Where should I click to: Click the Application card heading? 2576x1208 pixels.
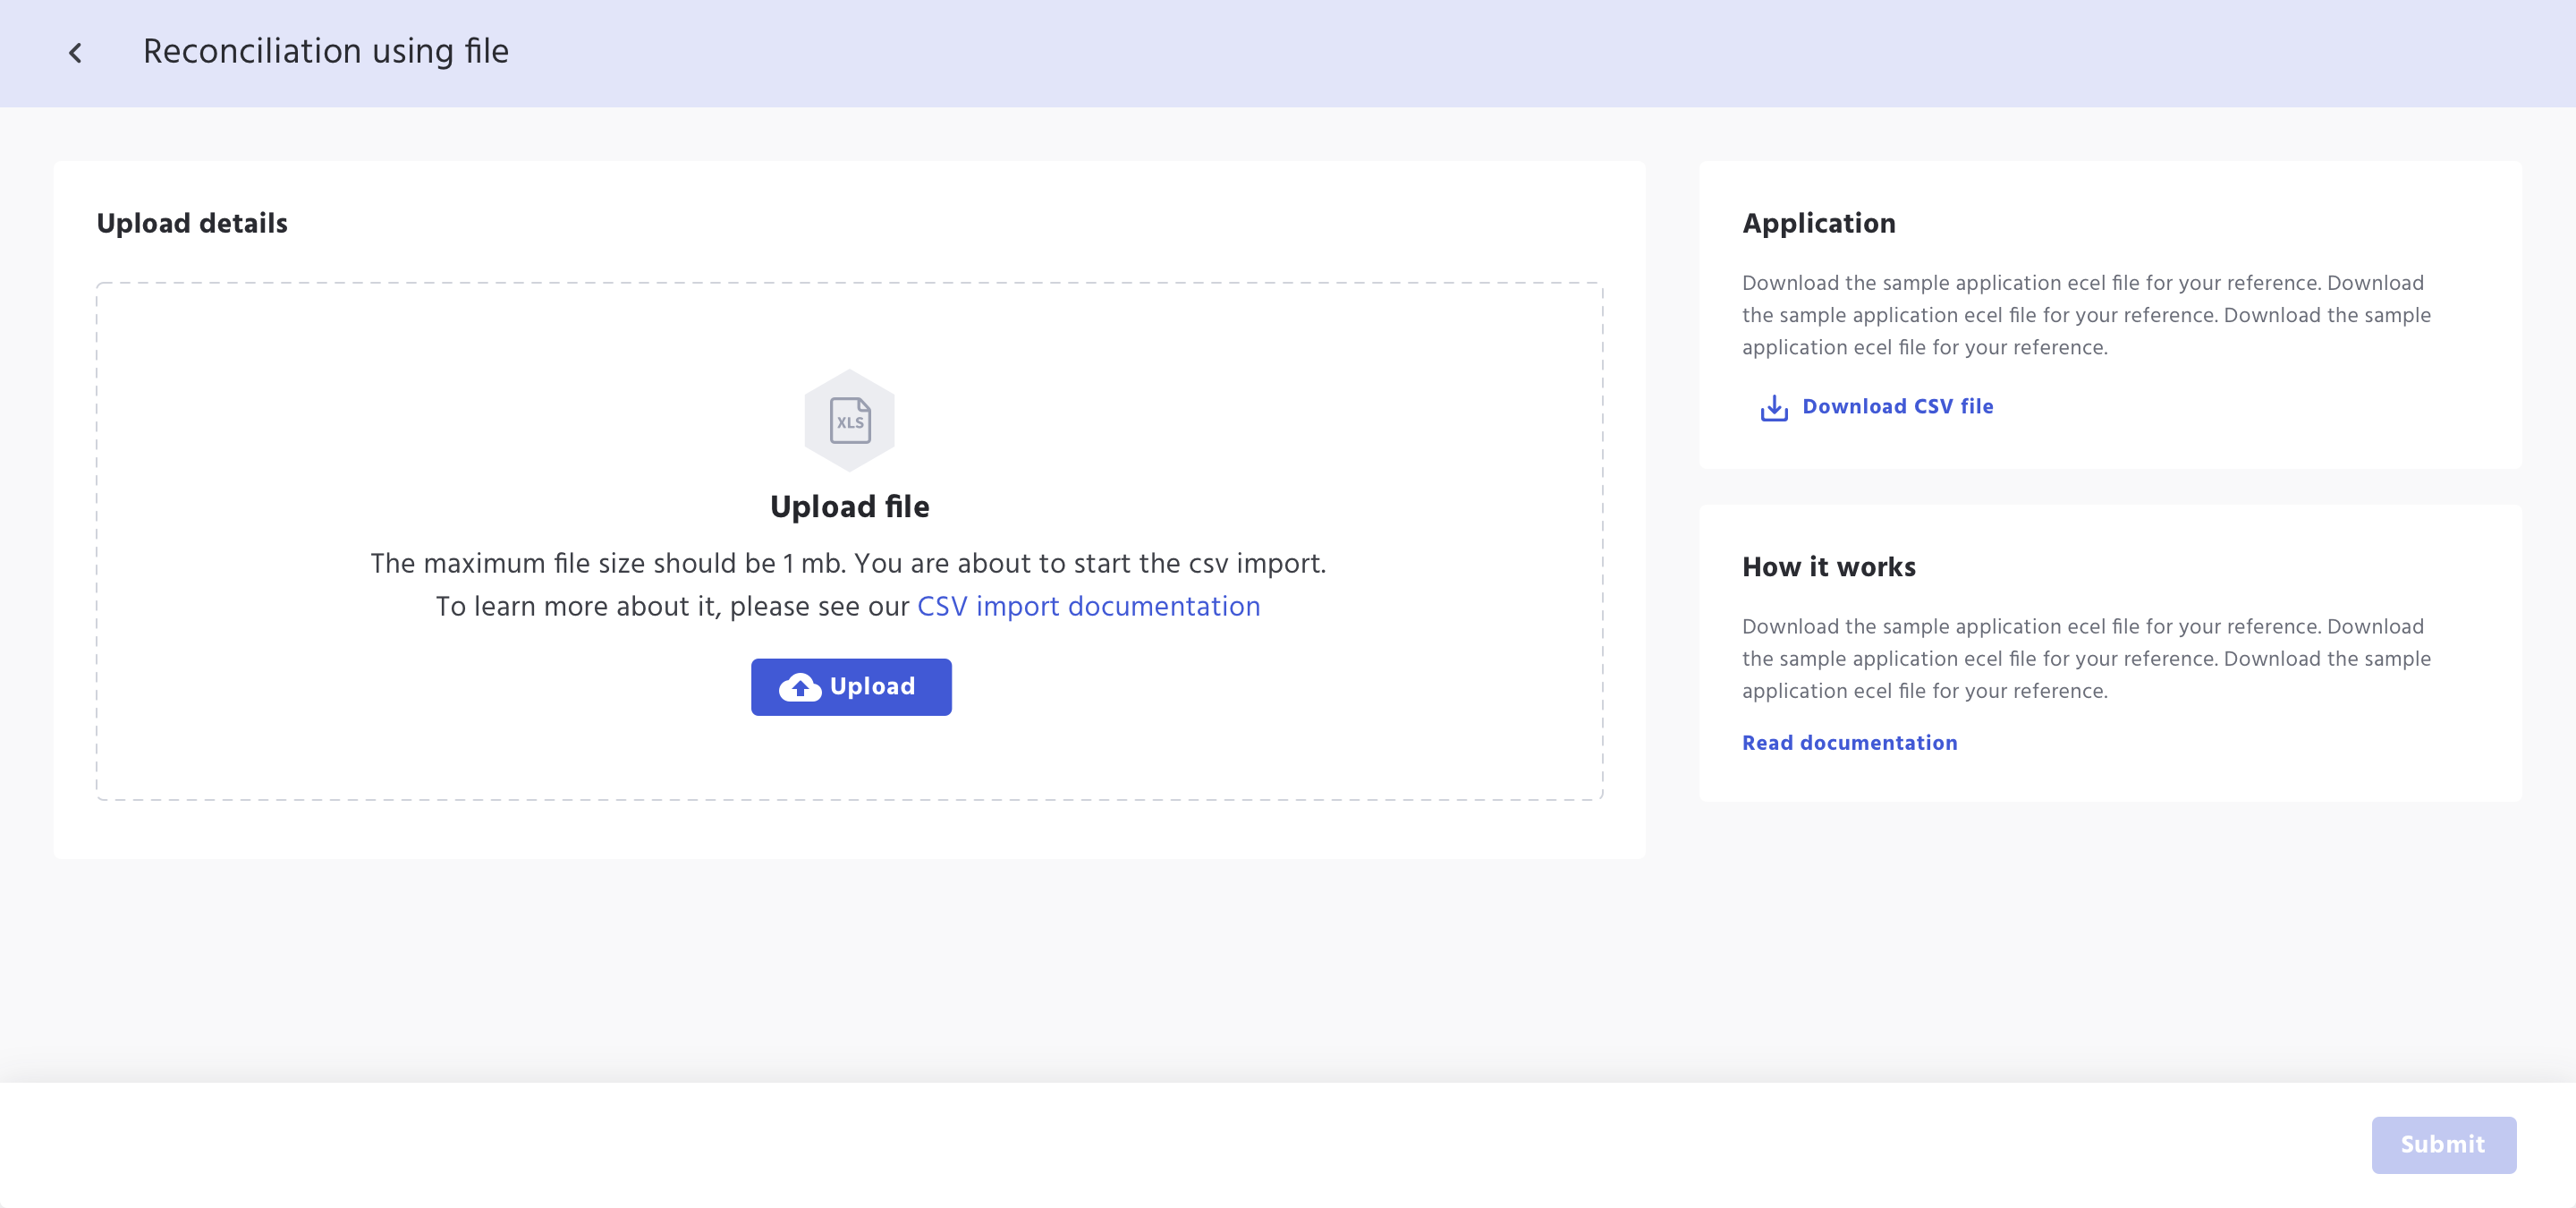pos(1818,223)
